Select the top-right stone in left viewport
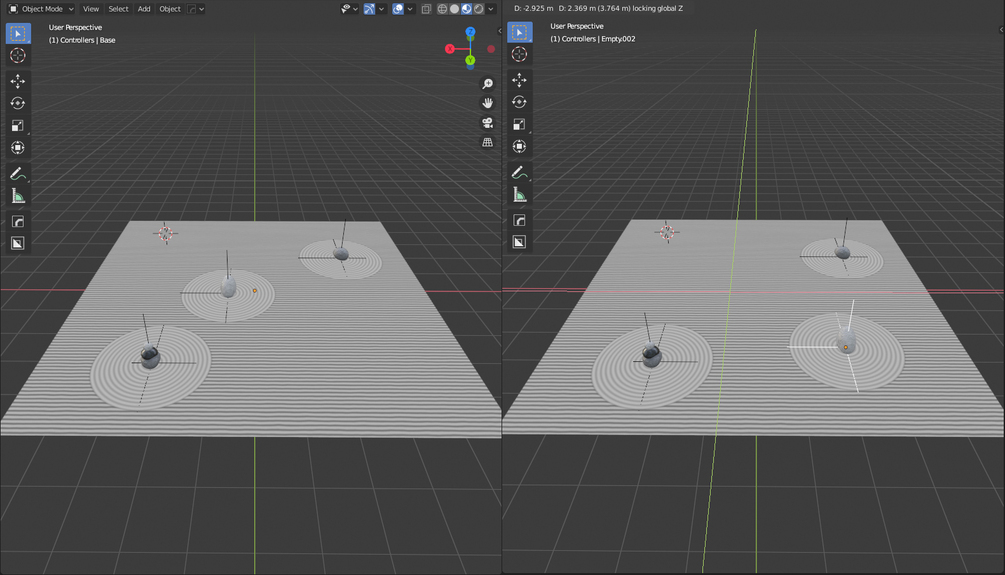 pyautogui.click(x=342, y=254)
